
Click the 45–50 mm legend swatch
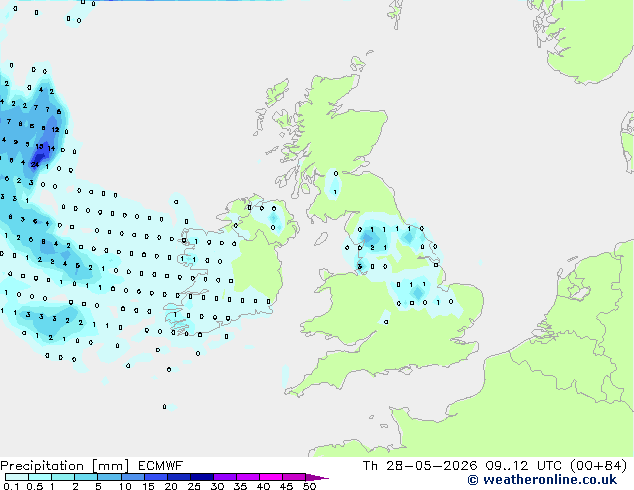click(x=294, y=477)
